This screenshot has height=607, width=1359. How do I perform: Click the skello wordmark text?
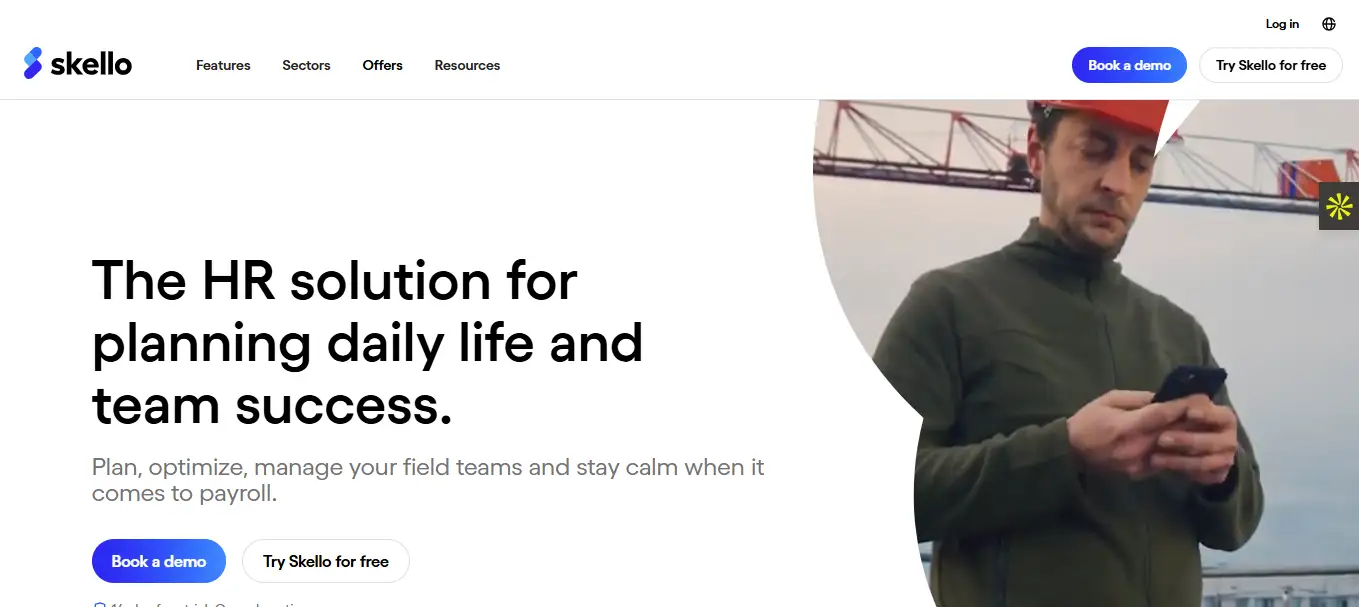click(x=91, y=65)
